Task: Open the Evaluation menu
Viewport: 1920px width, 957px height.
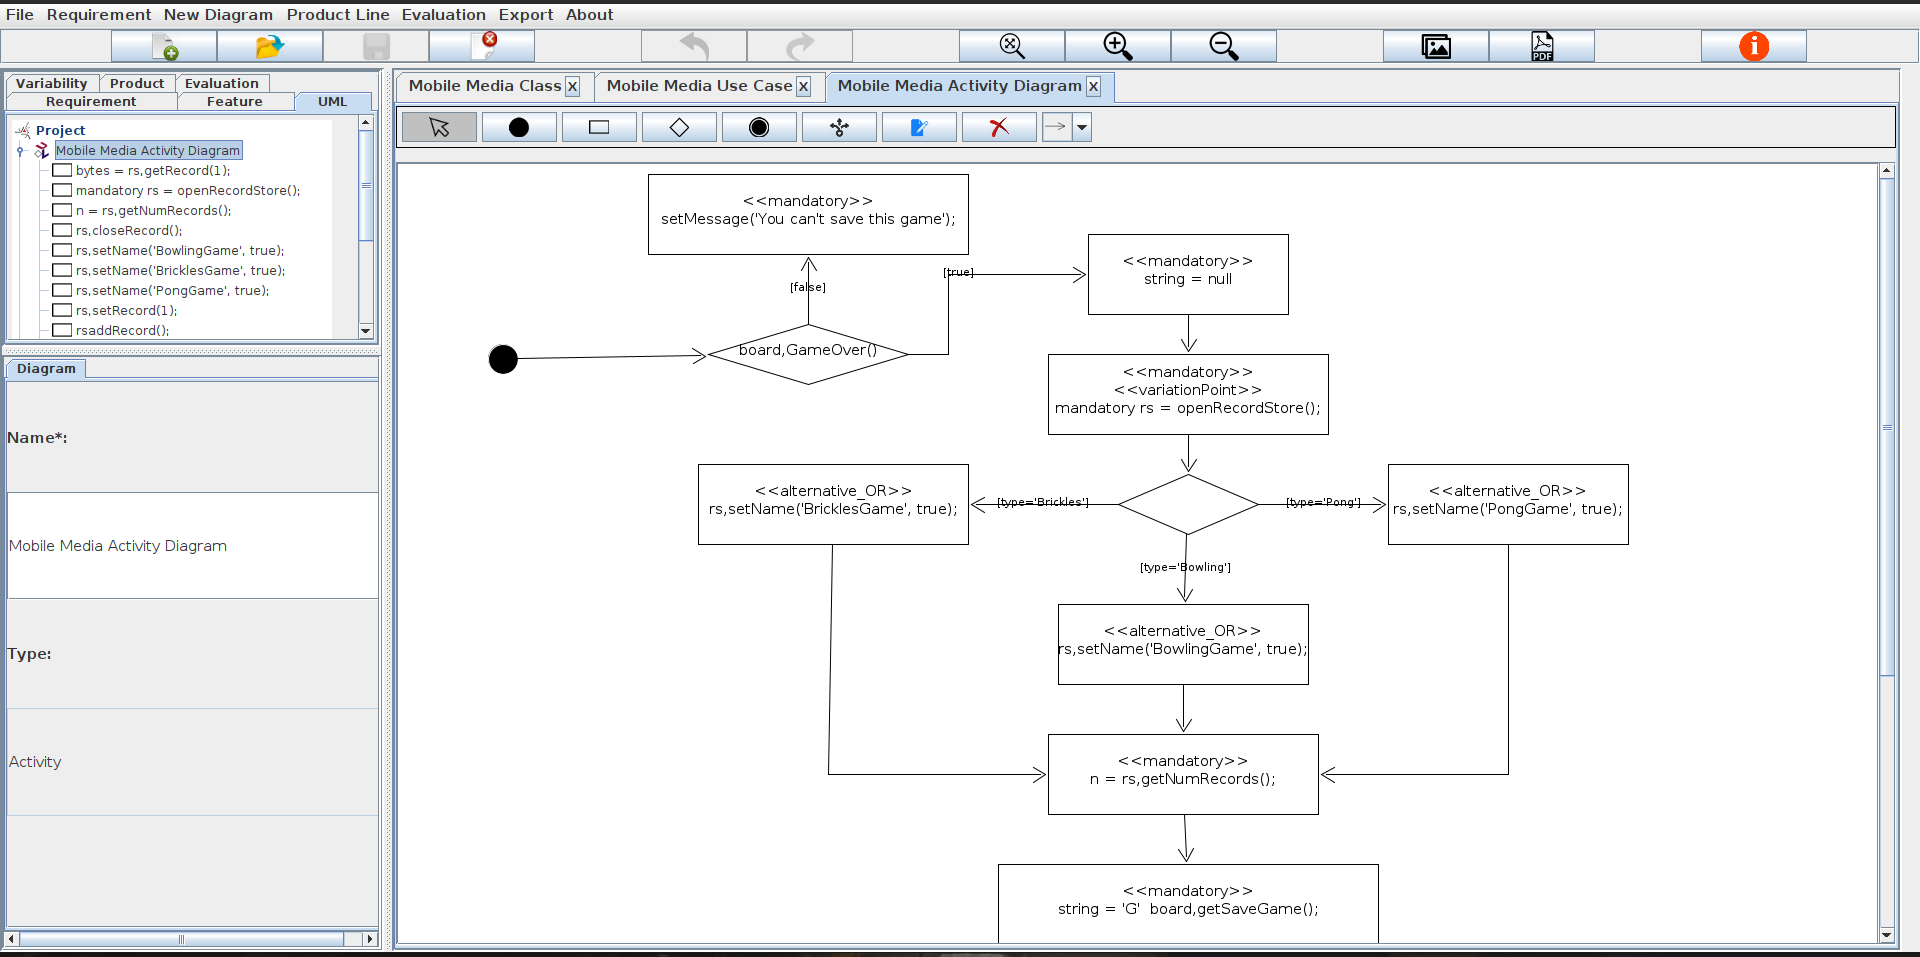Action: tap(444, 15)
